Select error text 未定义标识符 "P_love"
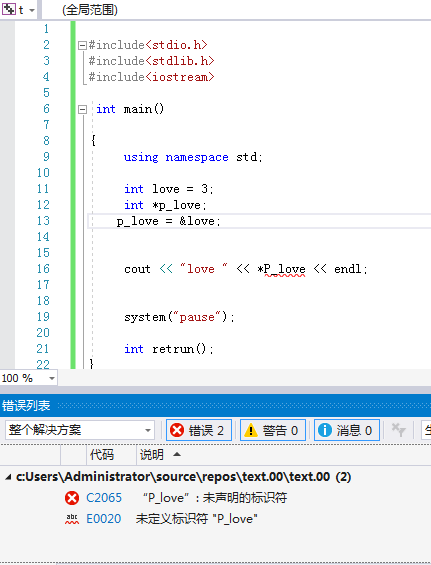Image resolution: width=431 pixels, height=565 pixels. 196,519
